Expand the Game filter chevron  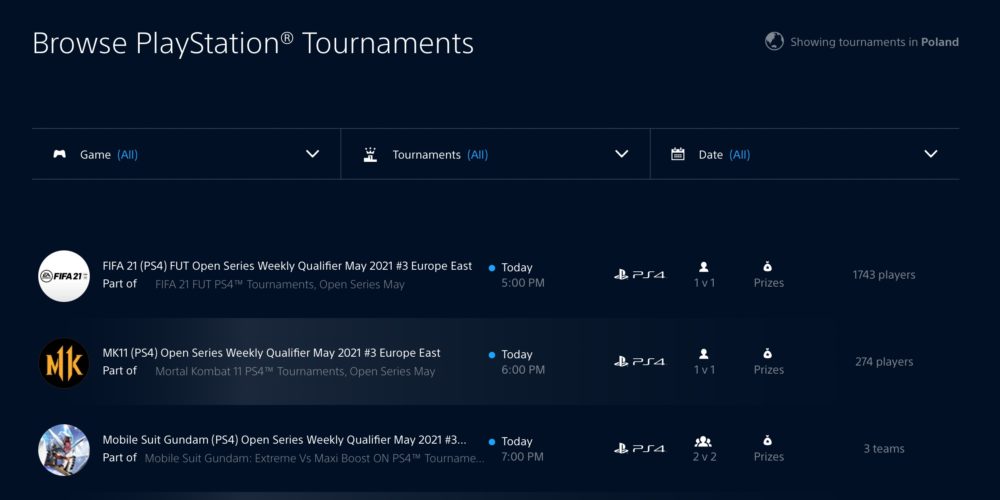pyautogui.click(x=312, y=154)
